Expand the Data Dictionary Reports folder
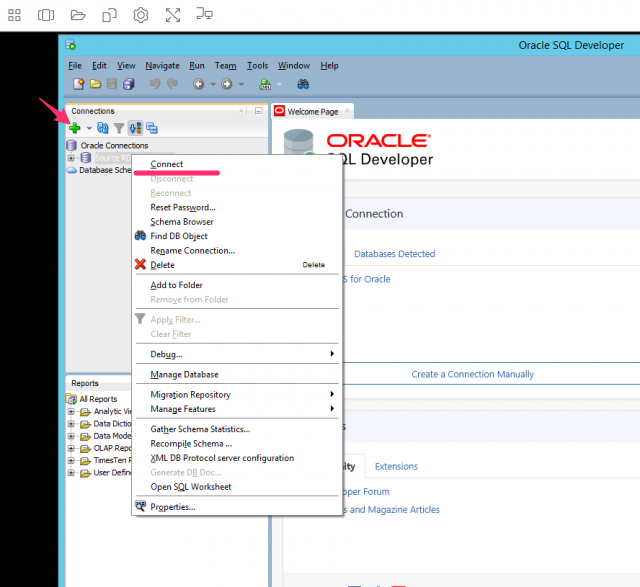This screenshot has height=587, width=640. 71,423
